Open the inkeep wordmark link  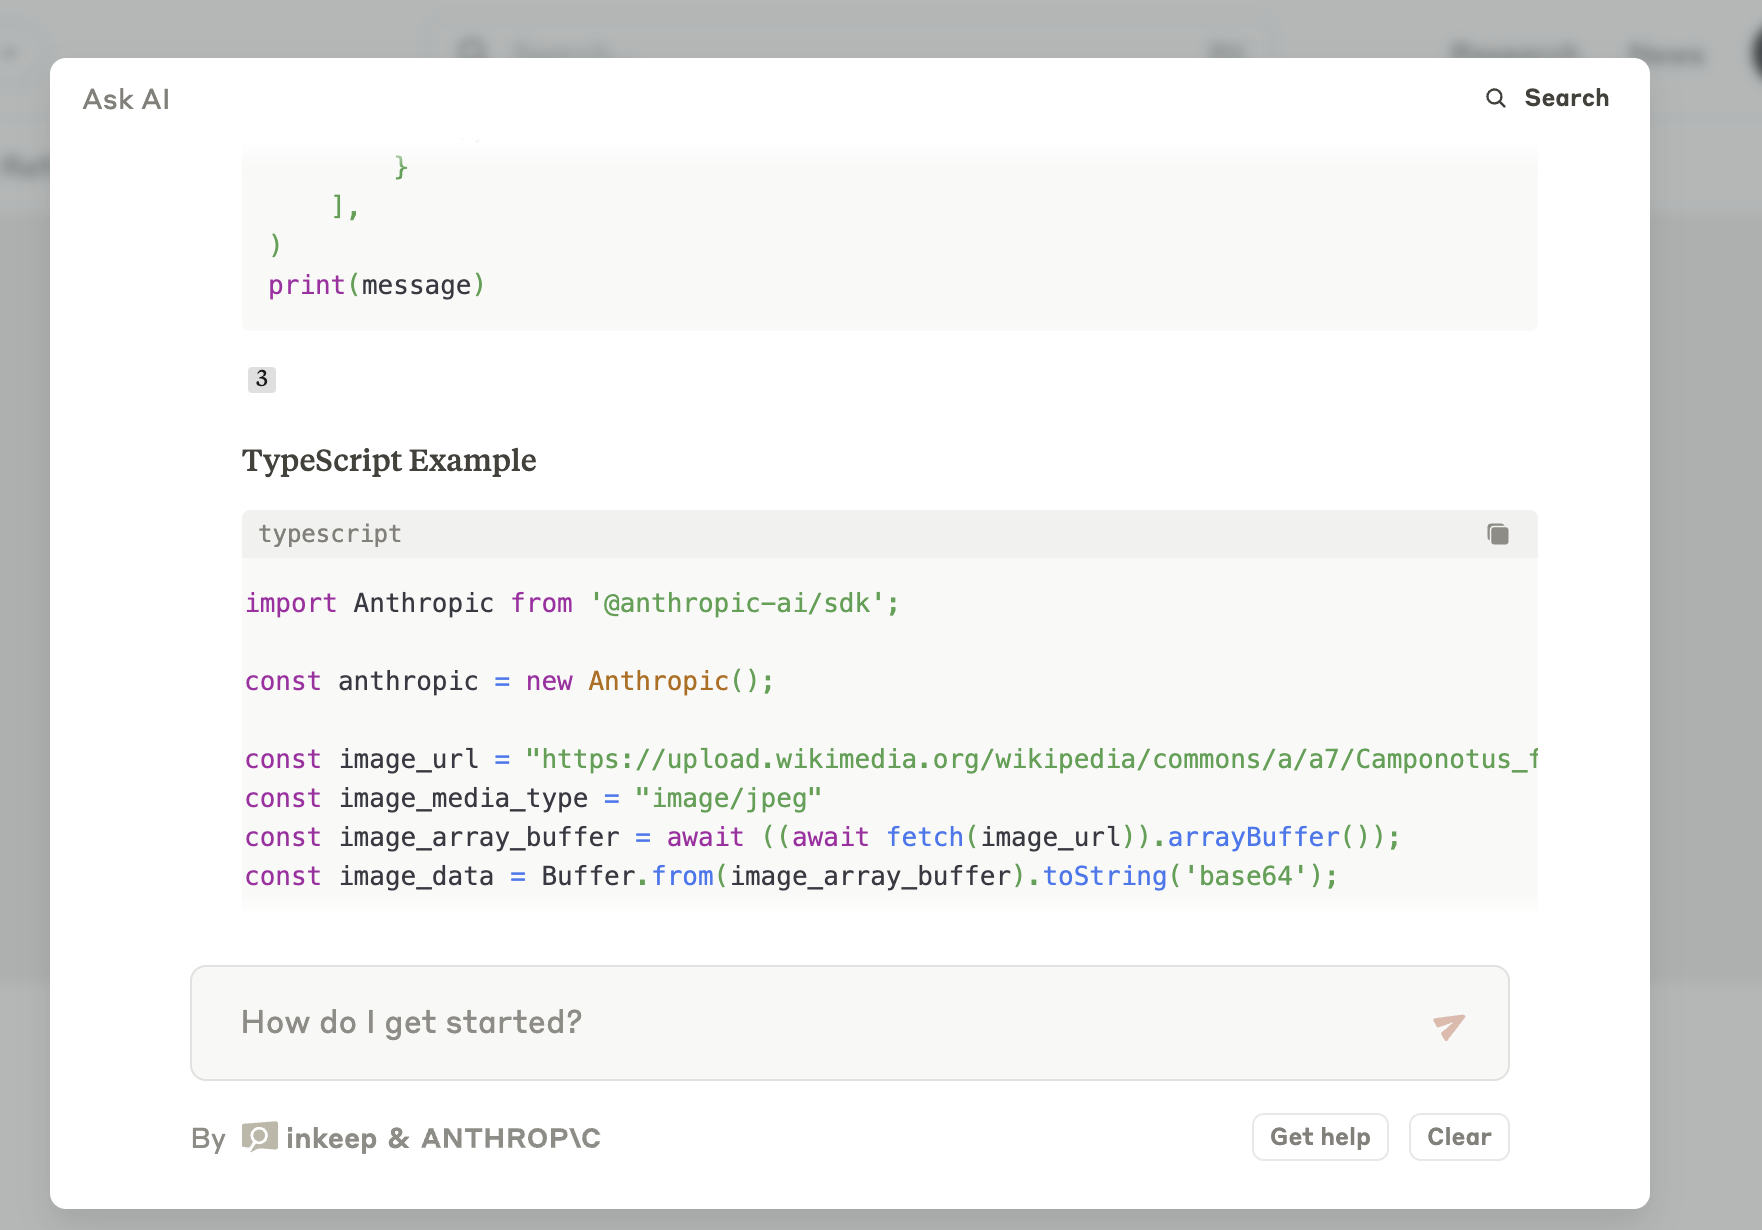pyautogui.click(x=331, y=1138)
